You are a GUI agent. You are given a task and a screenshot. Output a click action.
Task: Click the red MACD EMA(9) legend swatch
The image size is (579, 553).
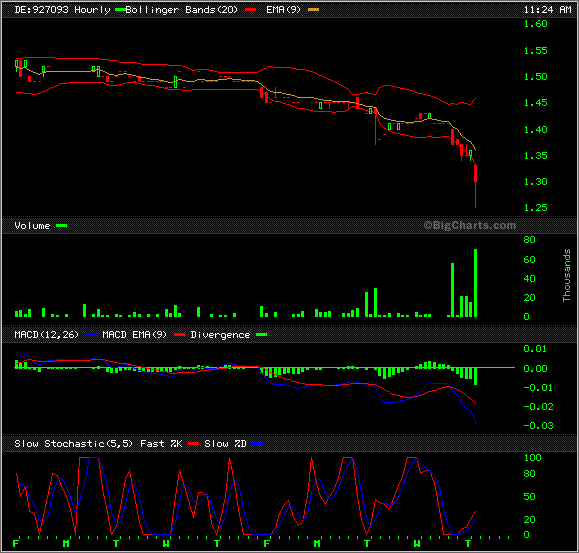point(179,334)
